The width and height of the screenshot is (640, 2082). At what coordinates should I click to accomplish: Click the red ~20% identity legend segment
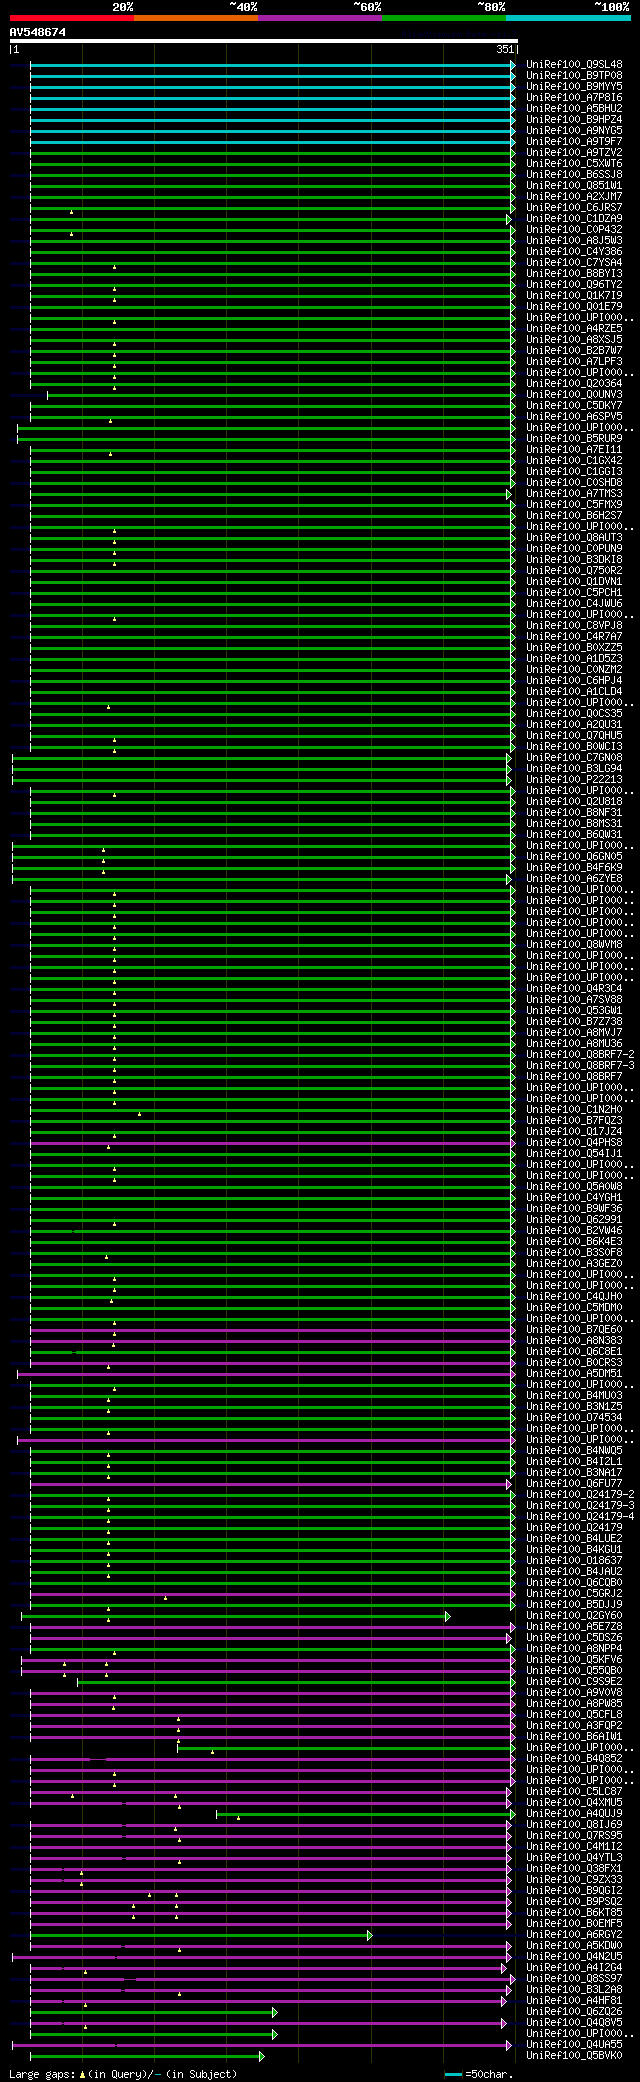click(x=72, y=18)
